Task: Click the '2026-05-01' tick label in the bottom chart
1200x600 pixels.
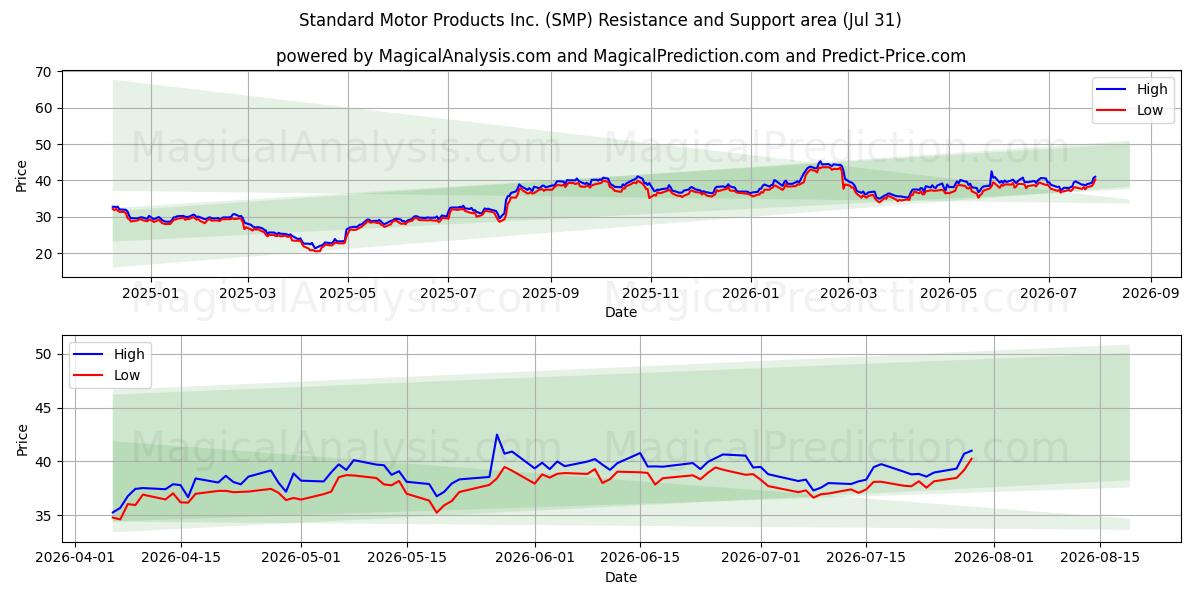Action: tap(302, 559)
